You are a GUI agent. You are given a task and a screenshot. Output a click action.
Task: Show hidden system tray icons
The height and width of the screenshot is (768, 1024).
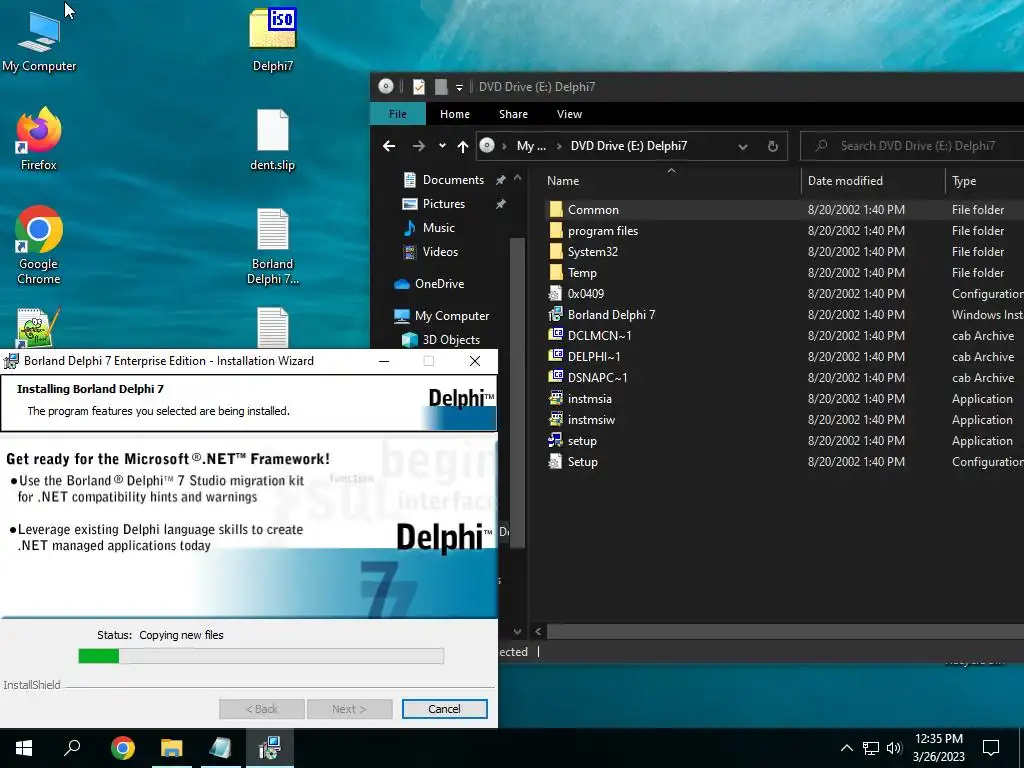[x=846, y=748]
